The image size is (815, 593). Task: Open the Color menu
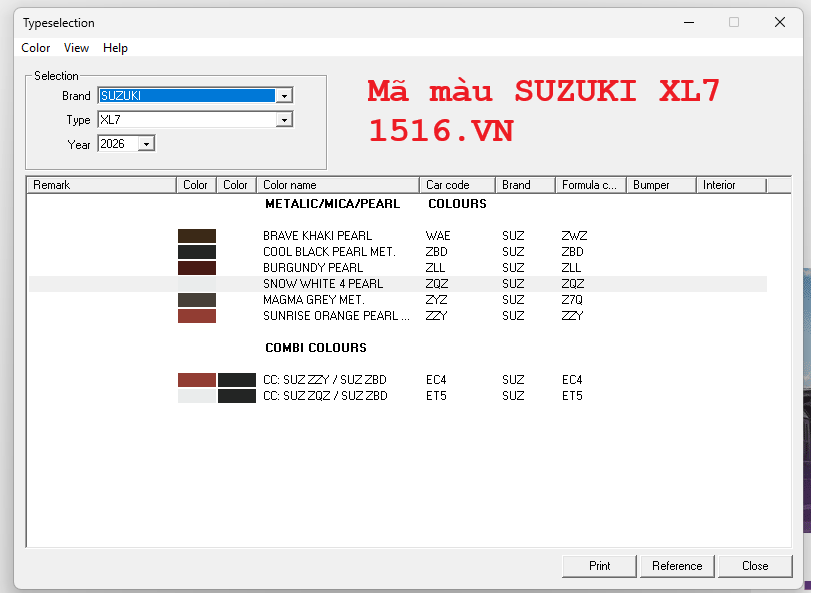point(35,48)
